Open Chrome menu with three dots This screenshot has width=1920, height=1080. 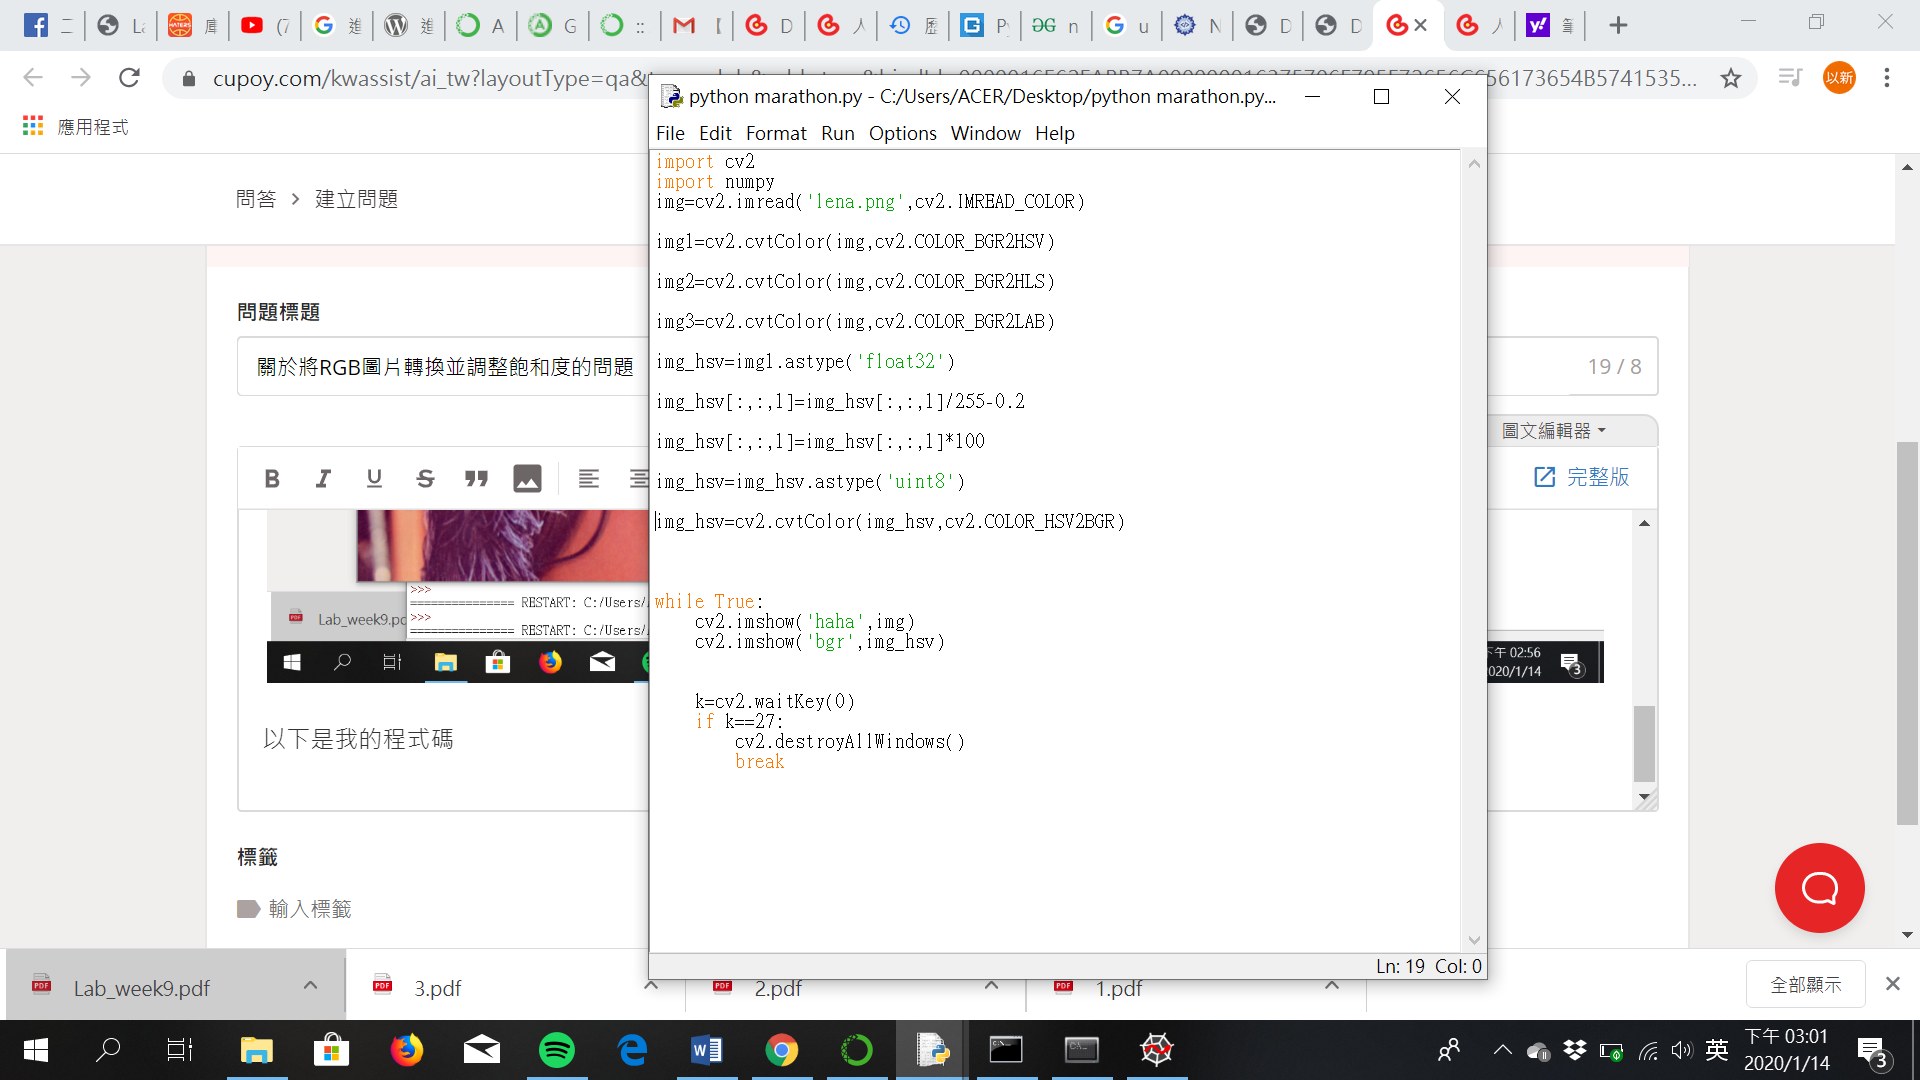coord(1887,78)
